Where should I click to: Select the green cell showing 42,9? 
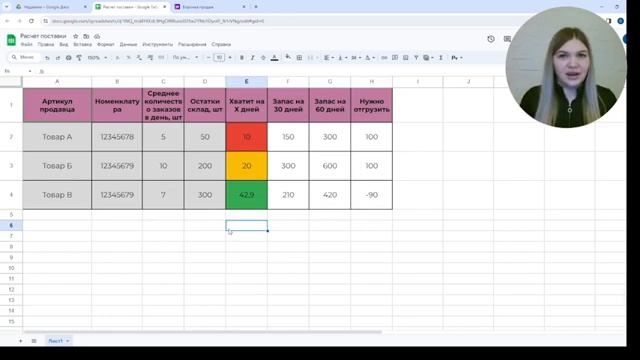pos(247,195)
